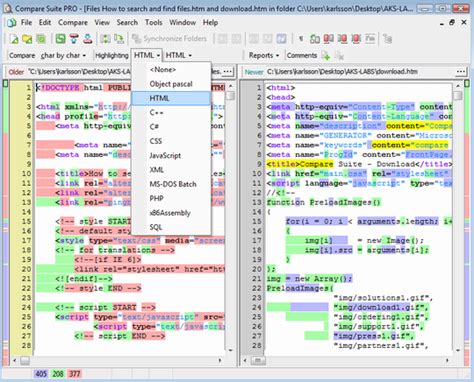Viewport: 474px width, 382px height.
Task: Click the stamp-shaped icon after the filter icon
Action: (88, 39)
